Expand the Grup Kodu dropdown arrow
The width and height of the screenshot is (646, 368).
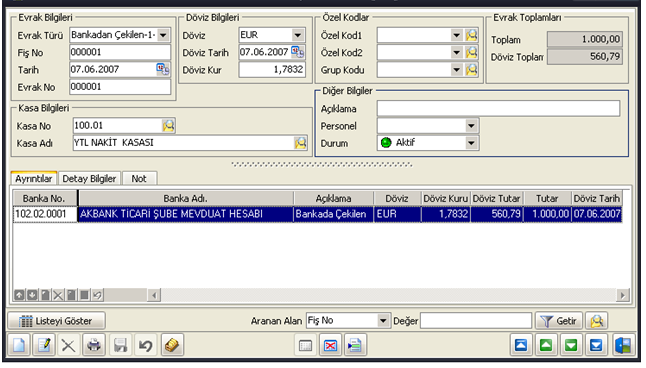[456, 70]
